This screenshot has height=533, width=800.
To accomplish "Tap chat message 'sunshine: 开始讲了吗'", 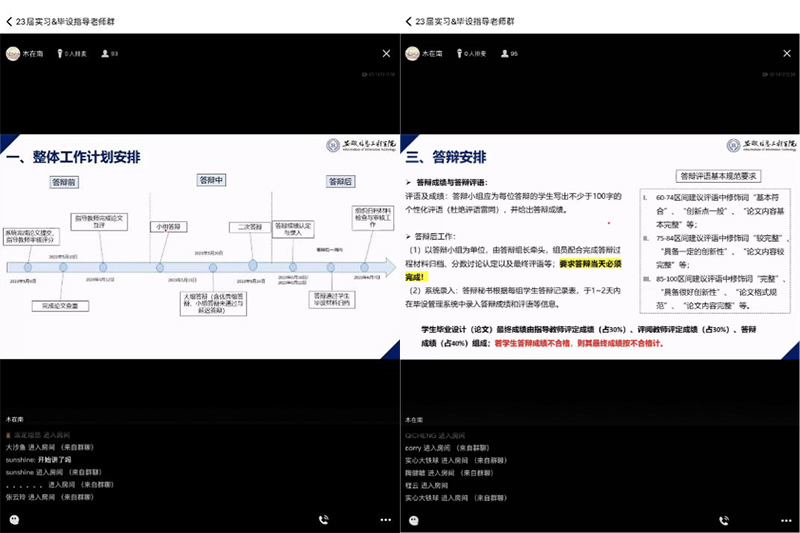I will coord(38,460).
